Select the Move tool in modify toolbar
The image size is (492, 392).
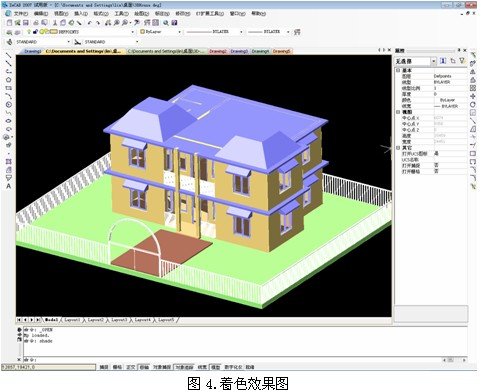[473, 96]
